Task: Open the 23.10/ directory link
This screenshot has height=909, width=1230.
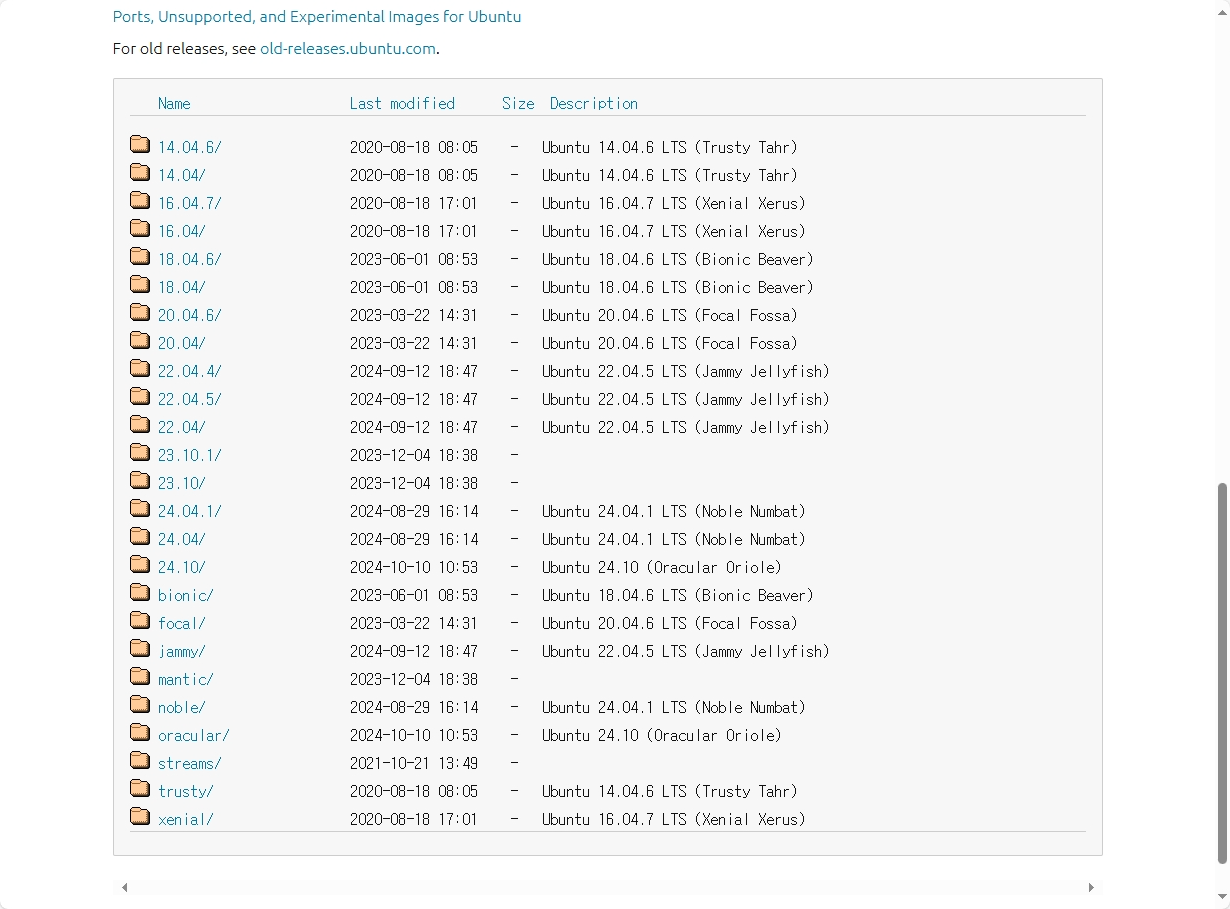Action: [x=182, y=483]
